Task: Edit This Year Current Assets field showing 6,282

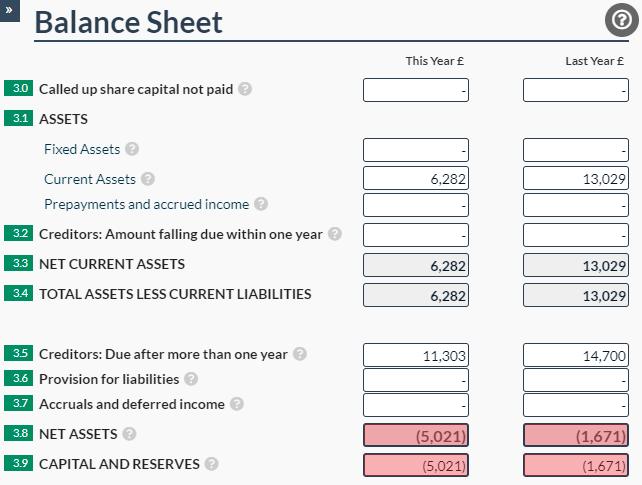Action: [415, 179]
